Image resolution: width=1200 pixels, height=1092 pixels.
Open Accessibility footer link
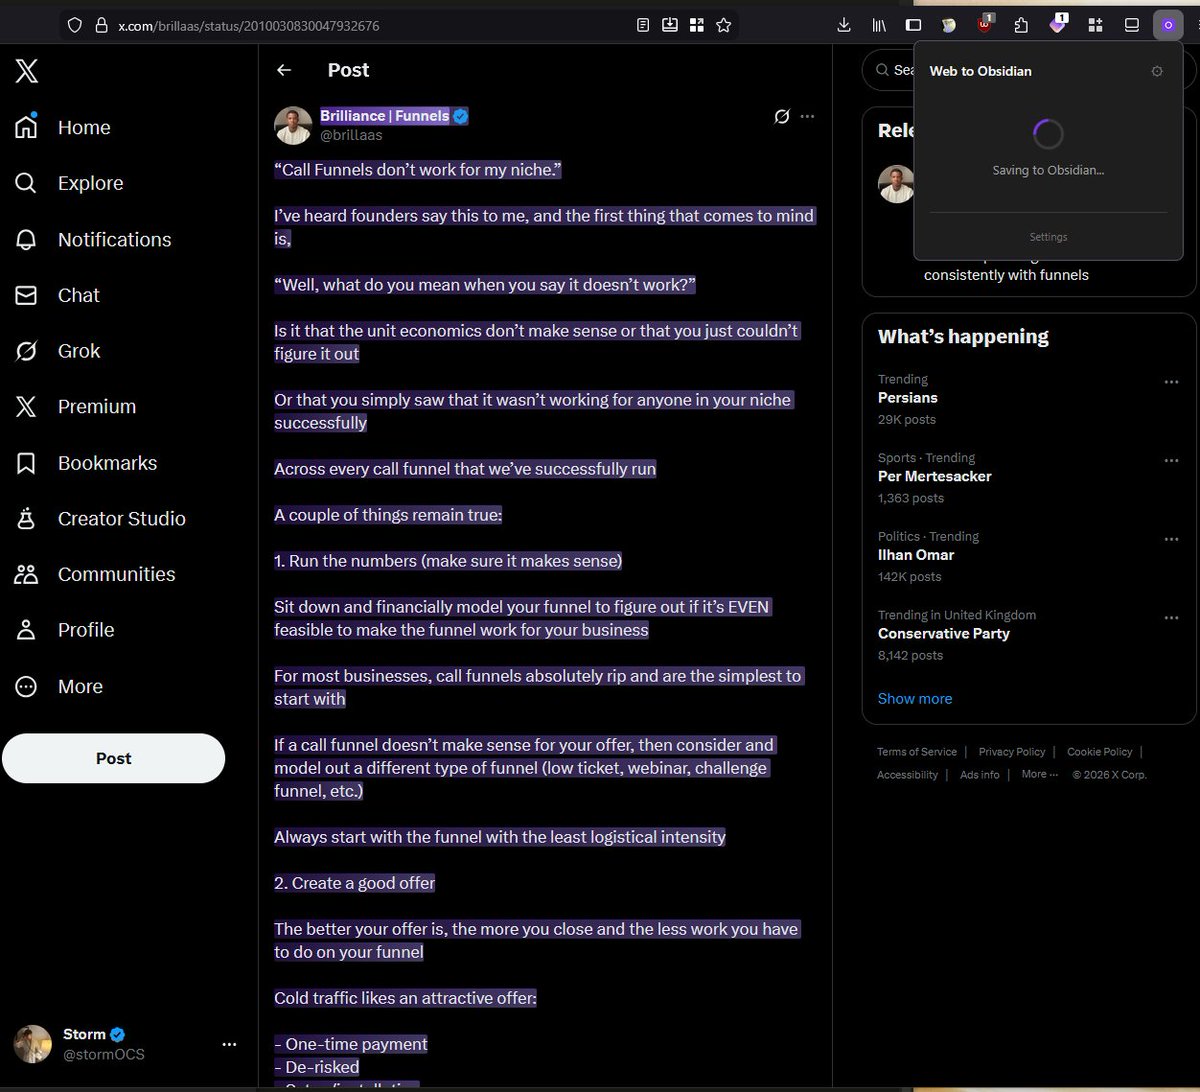tap(907, 775)
